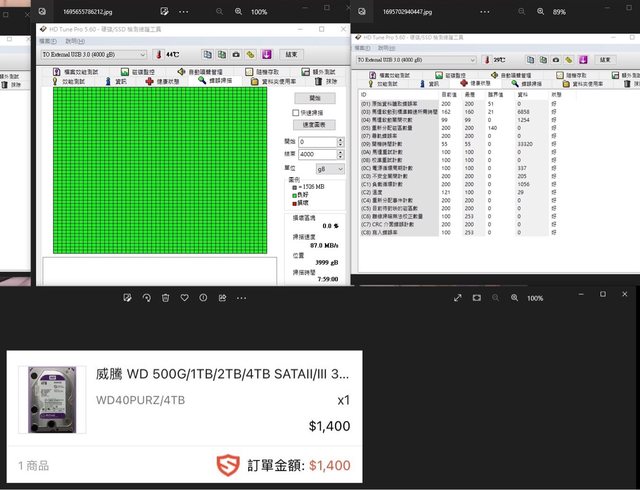Click the 開始 start scan button
640x490 pixels.
[x=314, y=98]
